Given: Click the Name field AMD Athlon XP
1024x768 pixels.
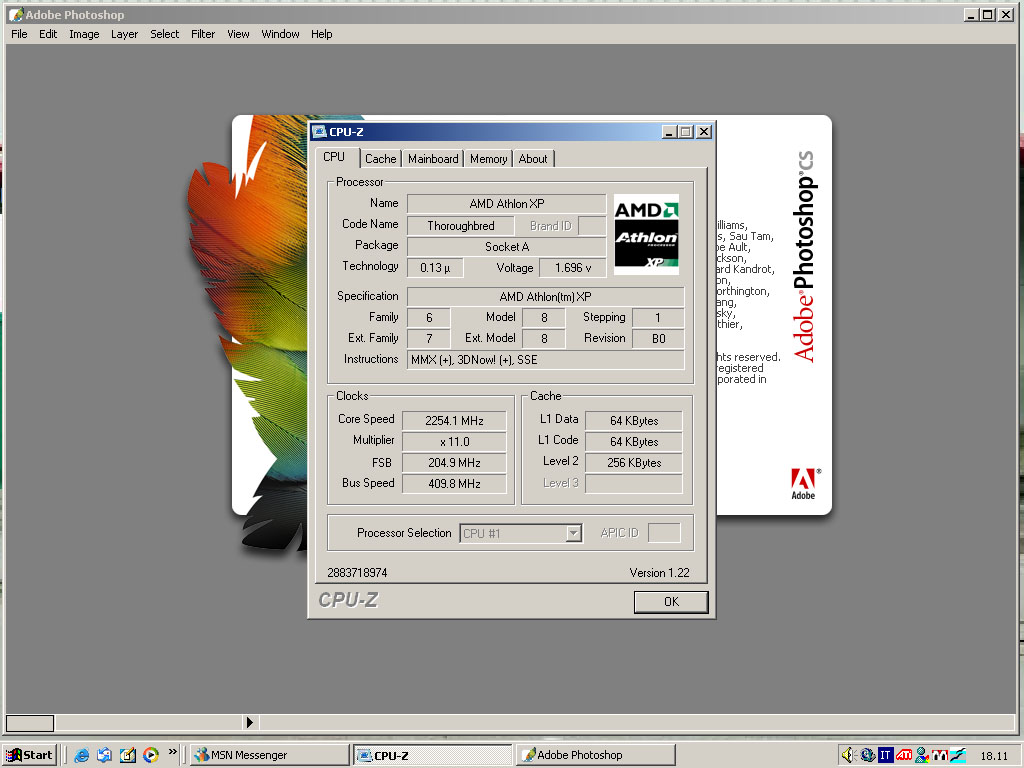Looking at the screenshot, I should click(x=507, y=204).
